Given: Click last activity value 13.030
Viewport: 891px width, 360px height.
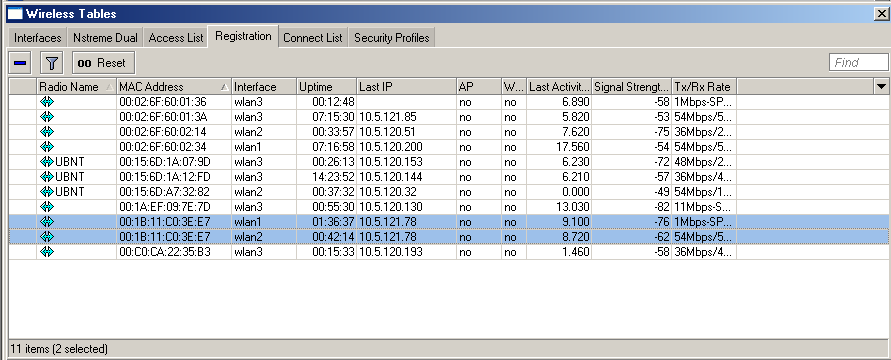Looking at the screenshot, I should 572,206.
